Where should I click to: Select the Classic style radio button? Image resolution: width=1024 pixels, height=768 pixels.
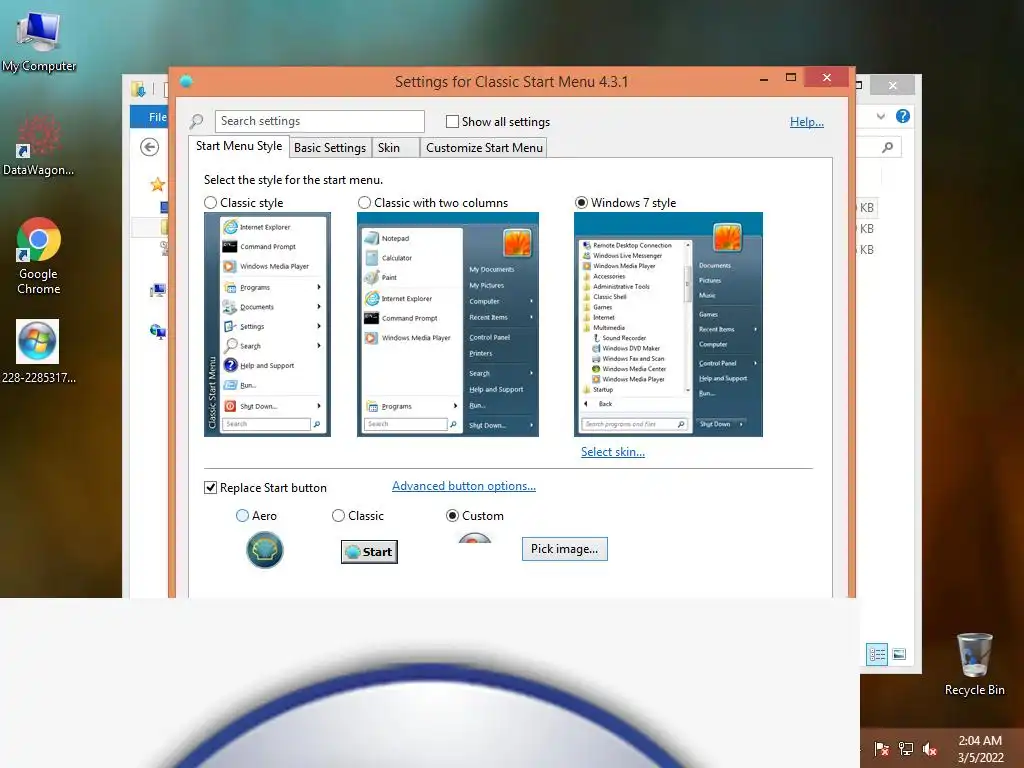pos(210,203)
